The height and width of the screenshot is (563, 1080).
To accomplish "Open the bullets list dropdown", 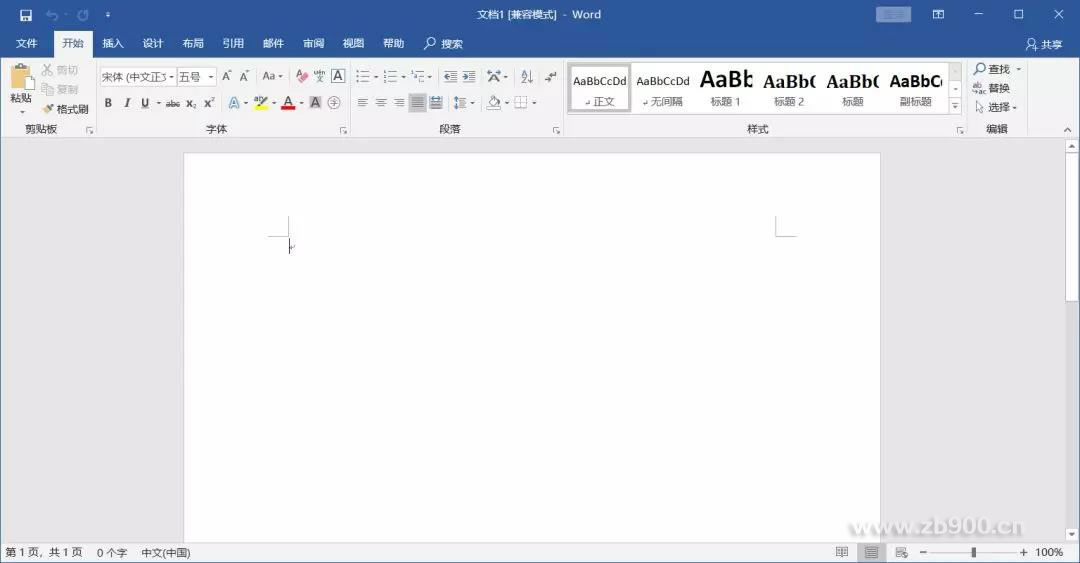I will click(375, 76).
